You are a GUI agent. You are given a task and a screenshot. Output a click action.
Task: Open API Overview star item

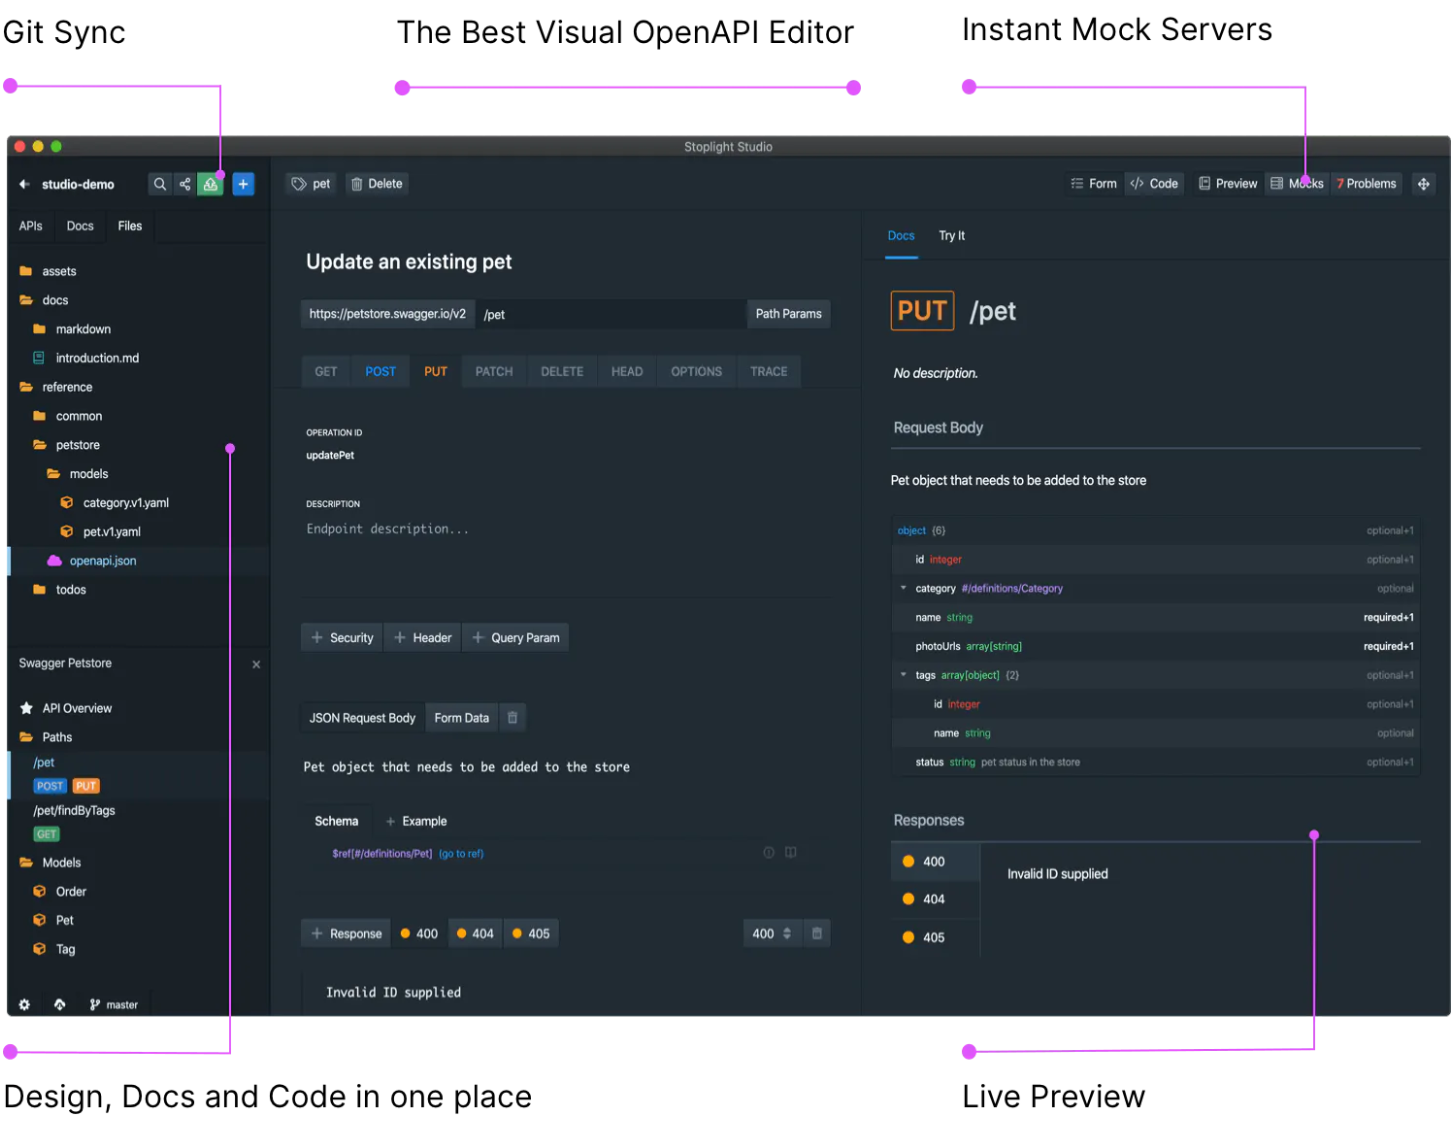138,708
